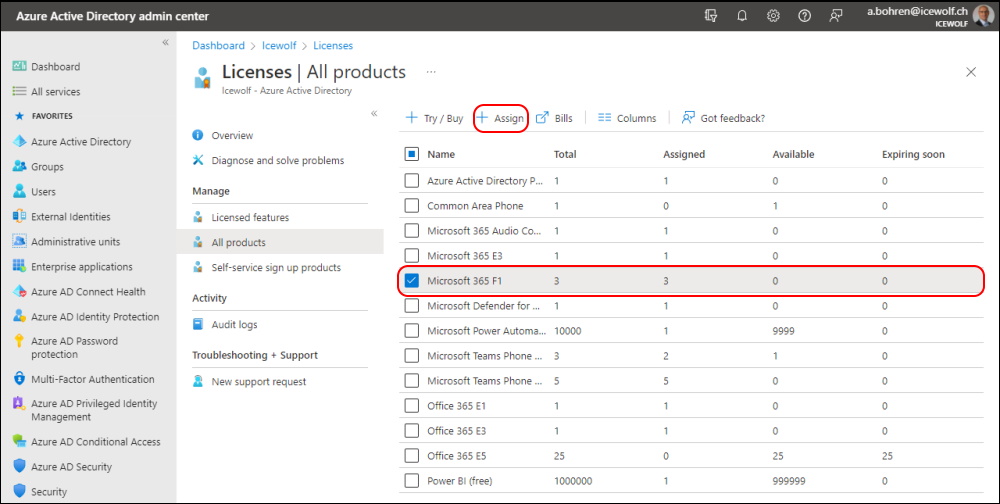Click the Try / Buy button
Viewport: 1000px width, 504px height.
(434, 118)
